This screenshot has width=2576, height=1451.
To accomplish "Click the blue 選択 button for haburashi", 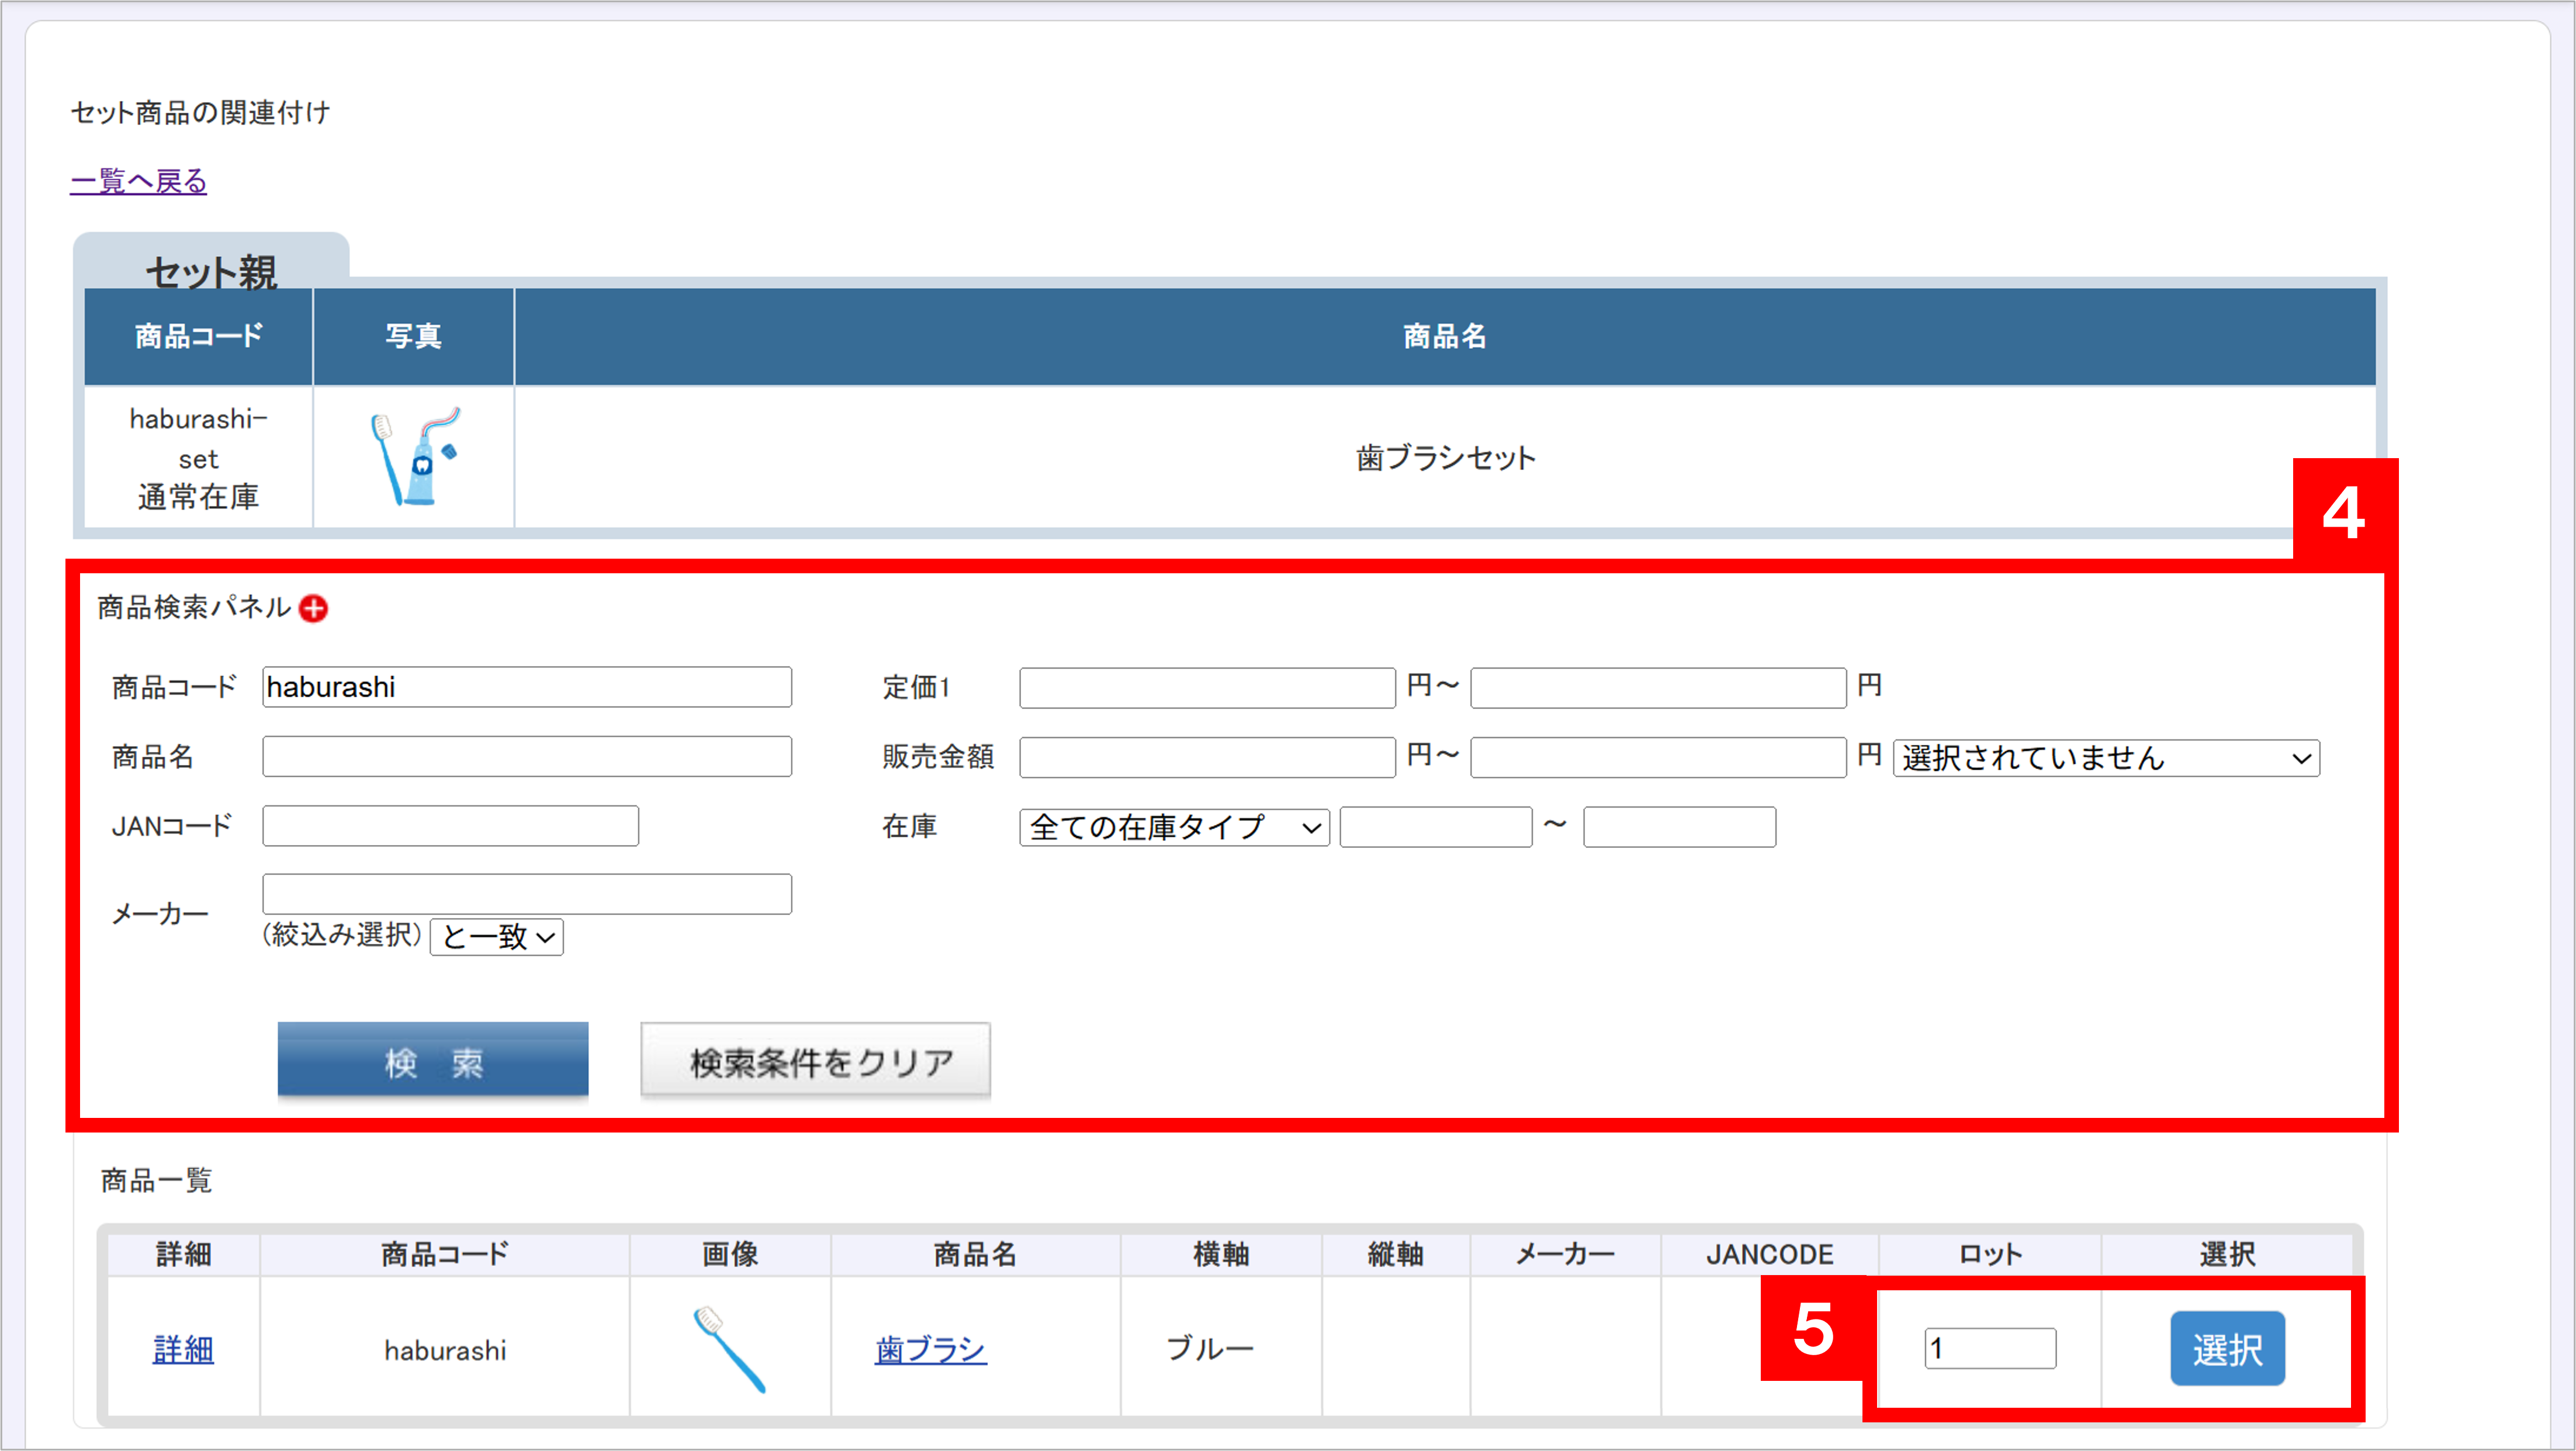I will [x=2227, y=1348].
